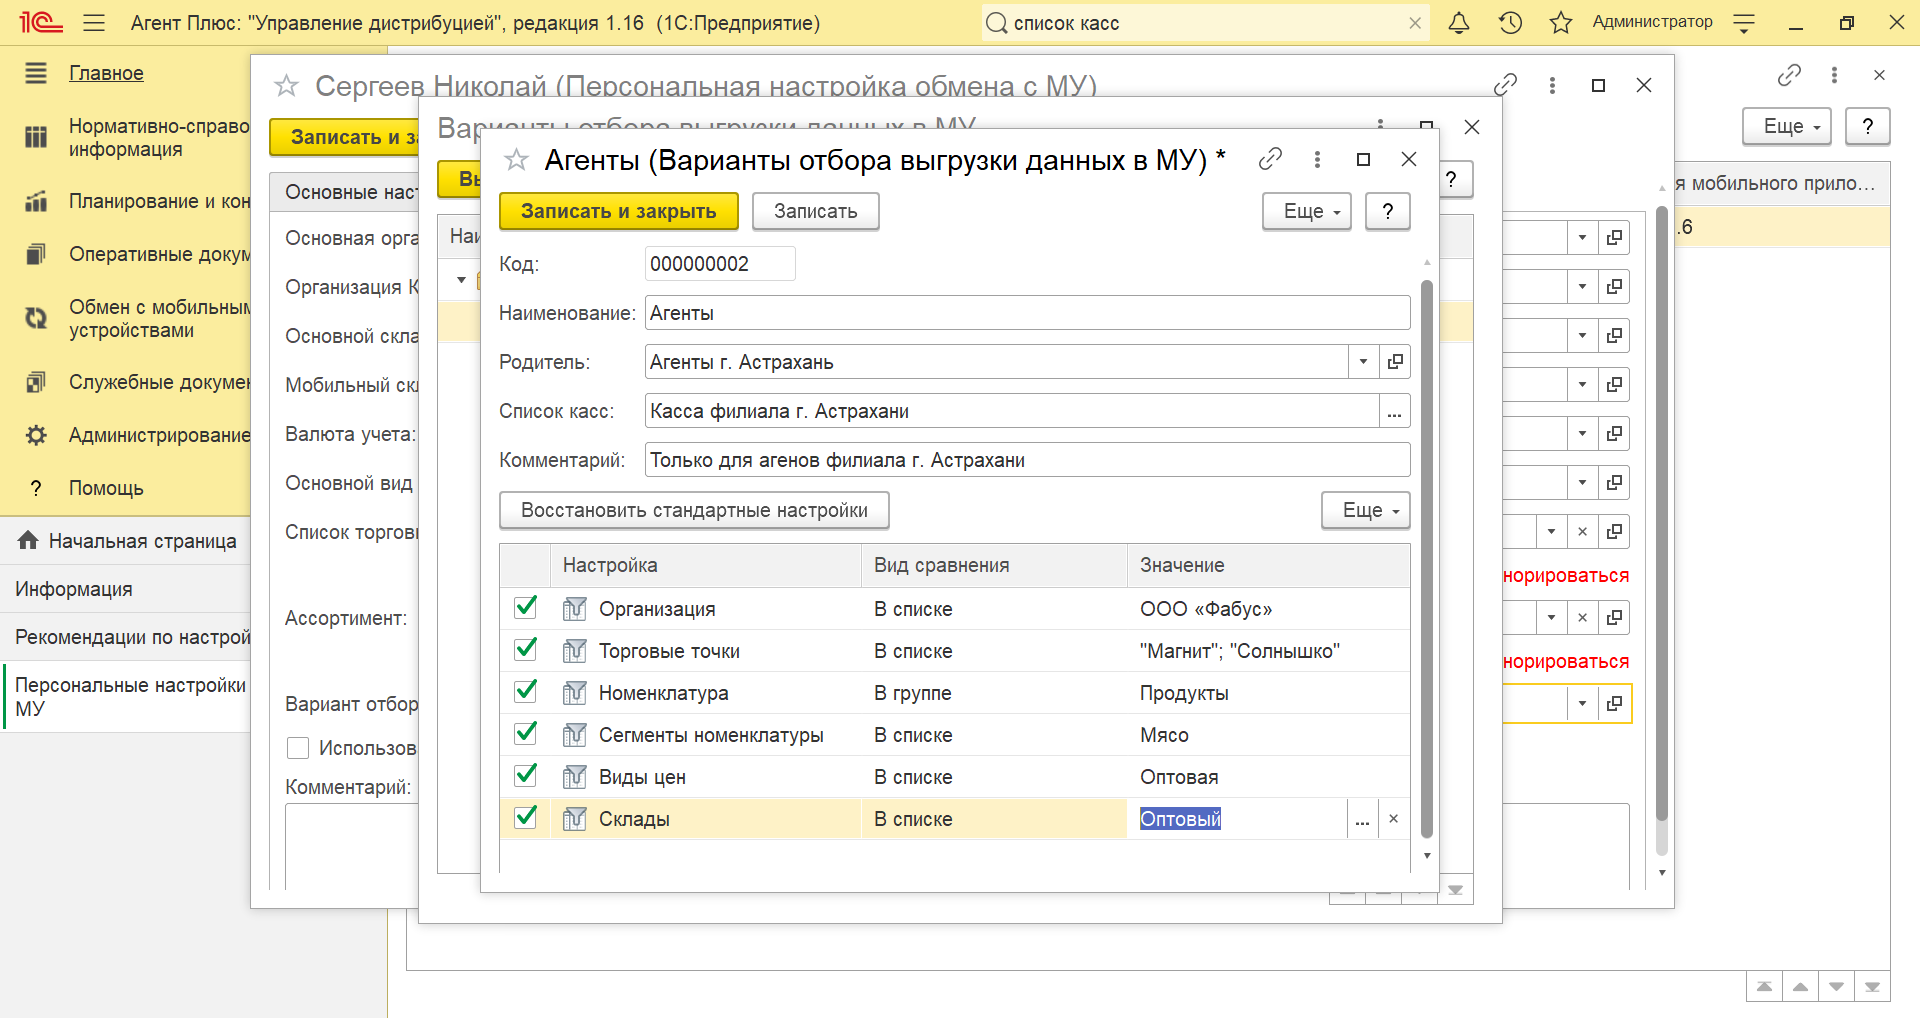Uncheck the Организация filter checkbox
This screenshot has width=1920, height=1018.
(x=525, y=607)
